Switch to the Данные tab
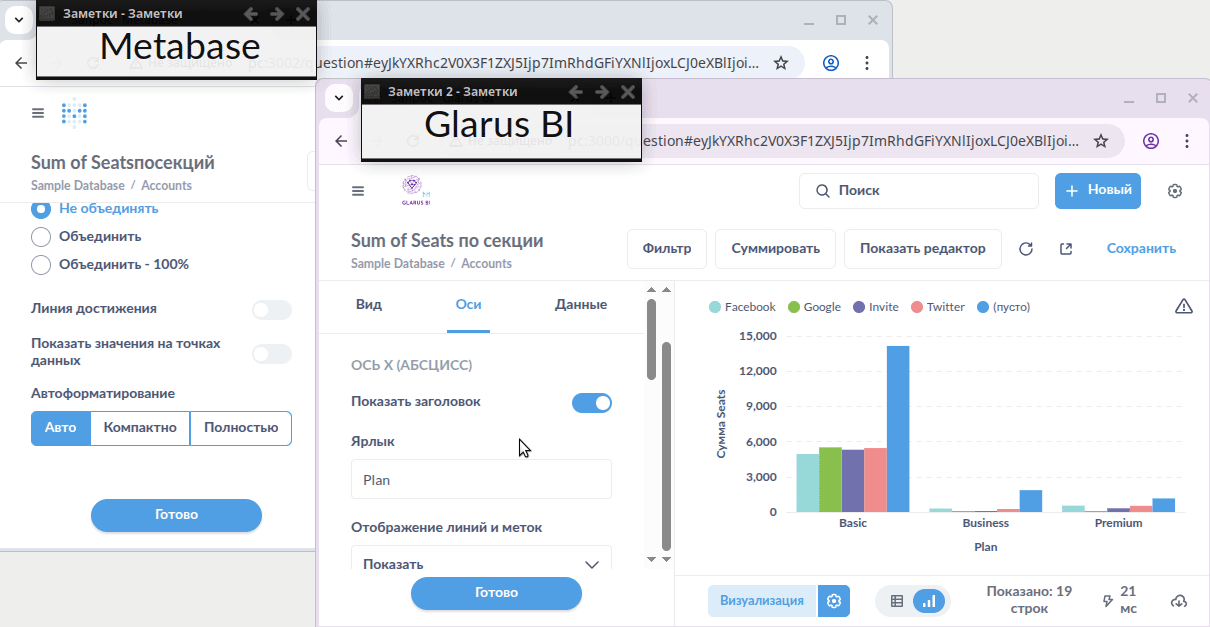 (580, 305)
